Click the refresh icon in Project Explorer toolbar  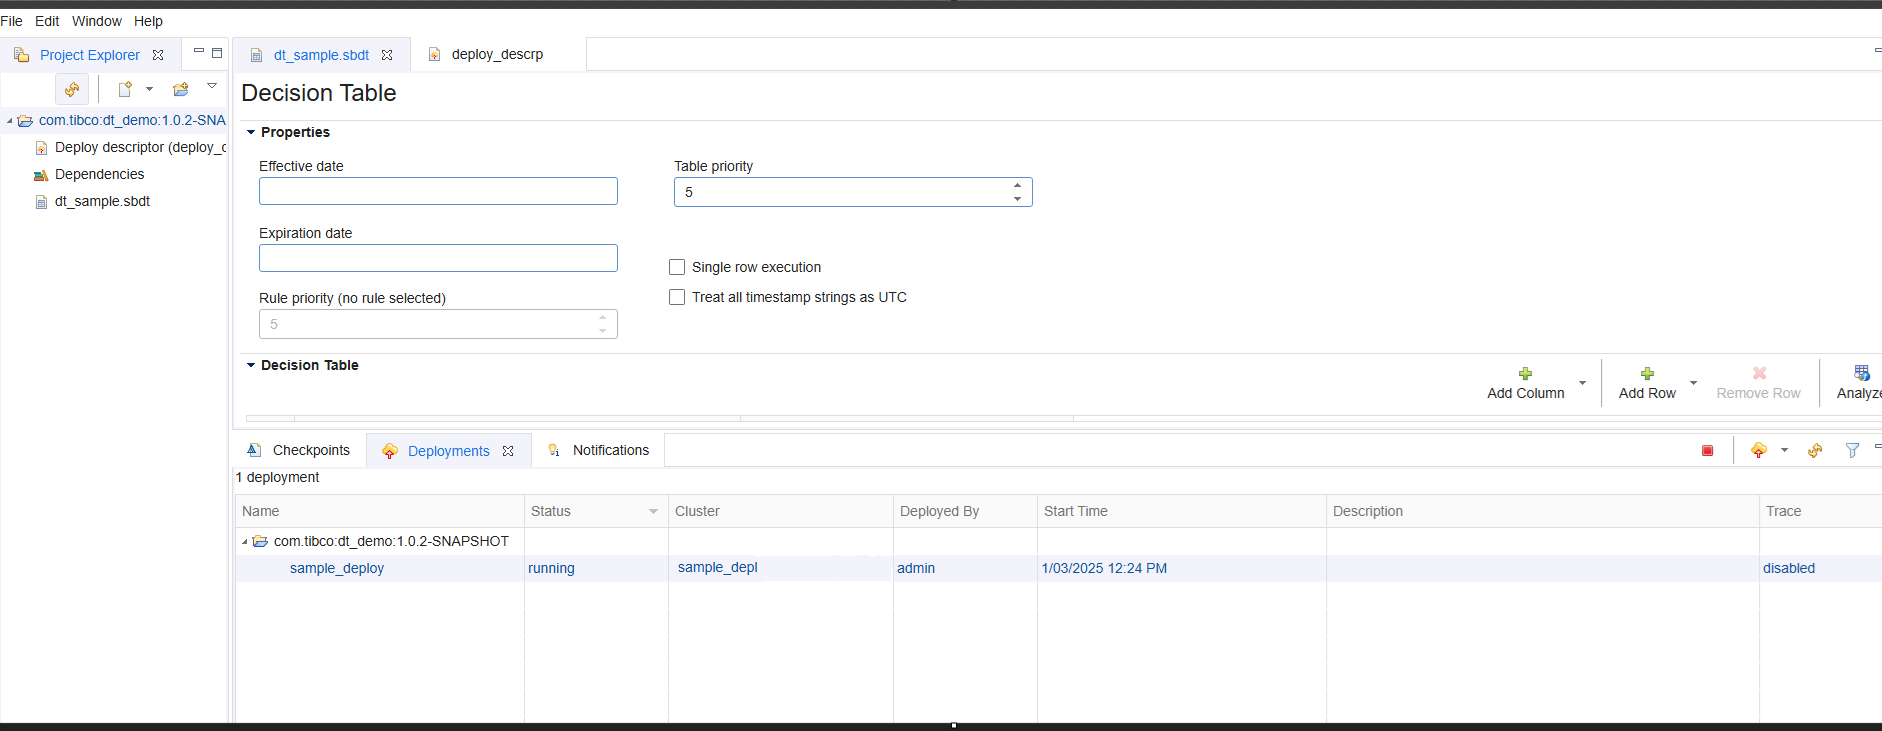(72, 89)
